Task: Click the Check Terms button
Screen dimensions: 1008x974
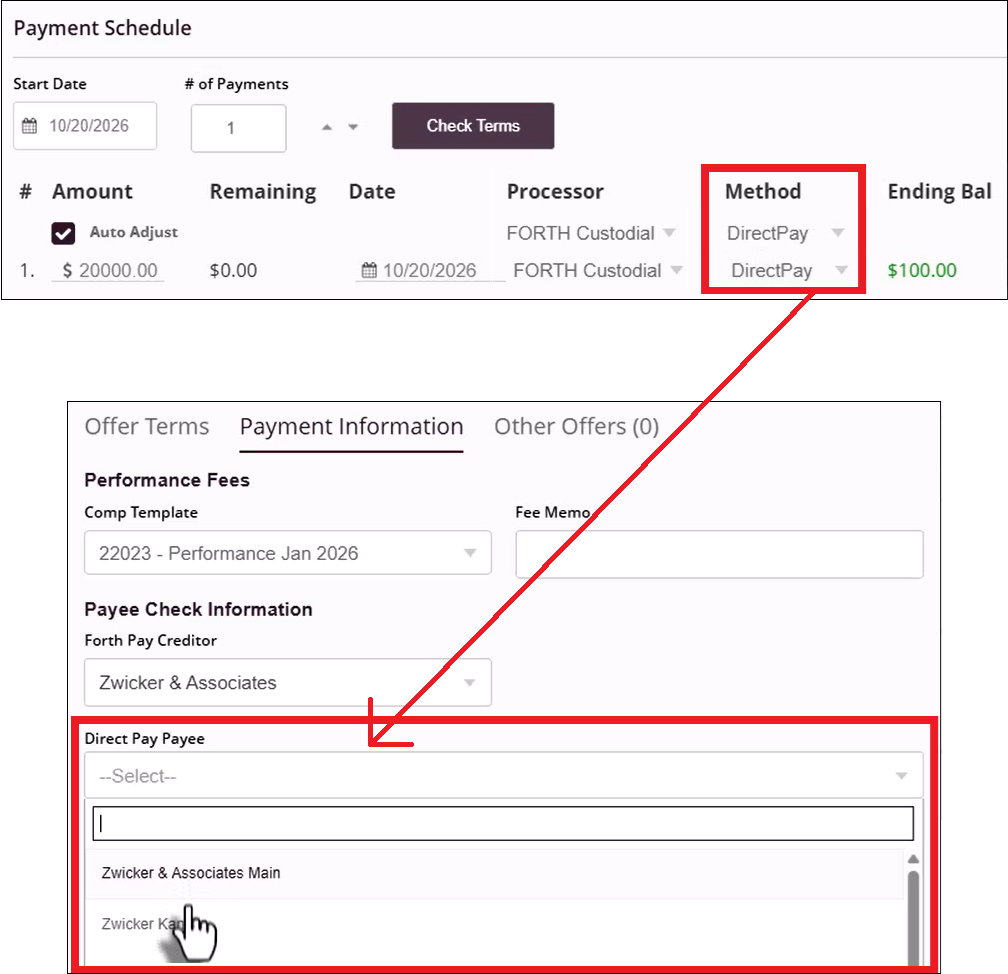Action: (473, 126)
